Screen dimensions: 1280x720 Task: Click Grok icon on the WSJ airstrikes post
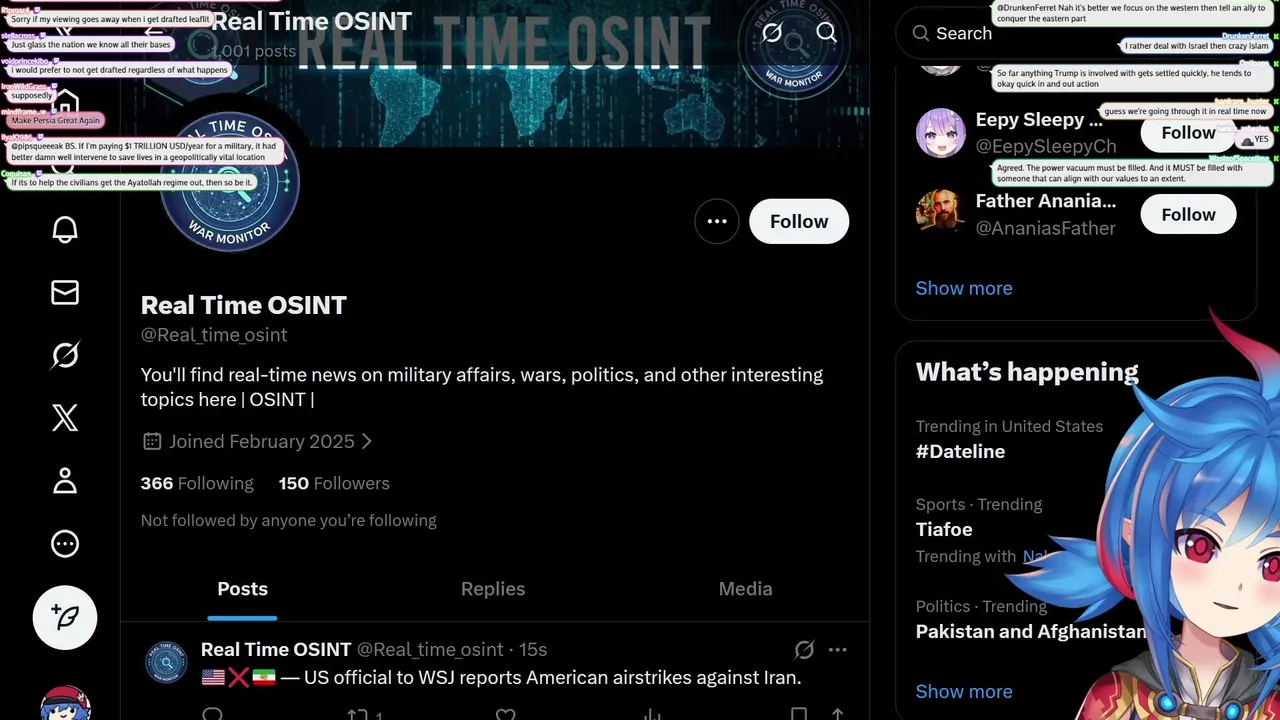coord(804,650)
